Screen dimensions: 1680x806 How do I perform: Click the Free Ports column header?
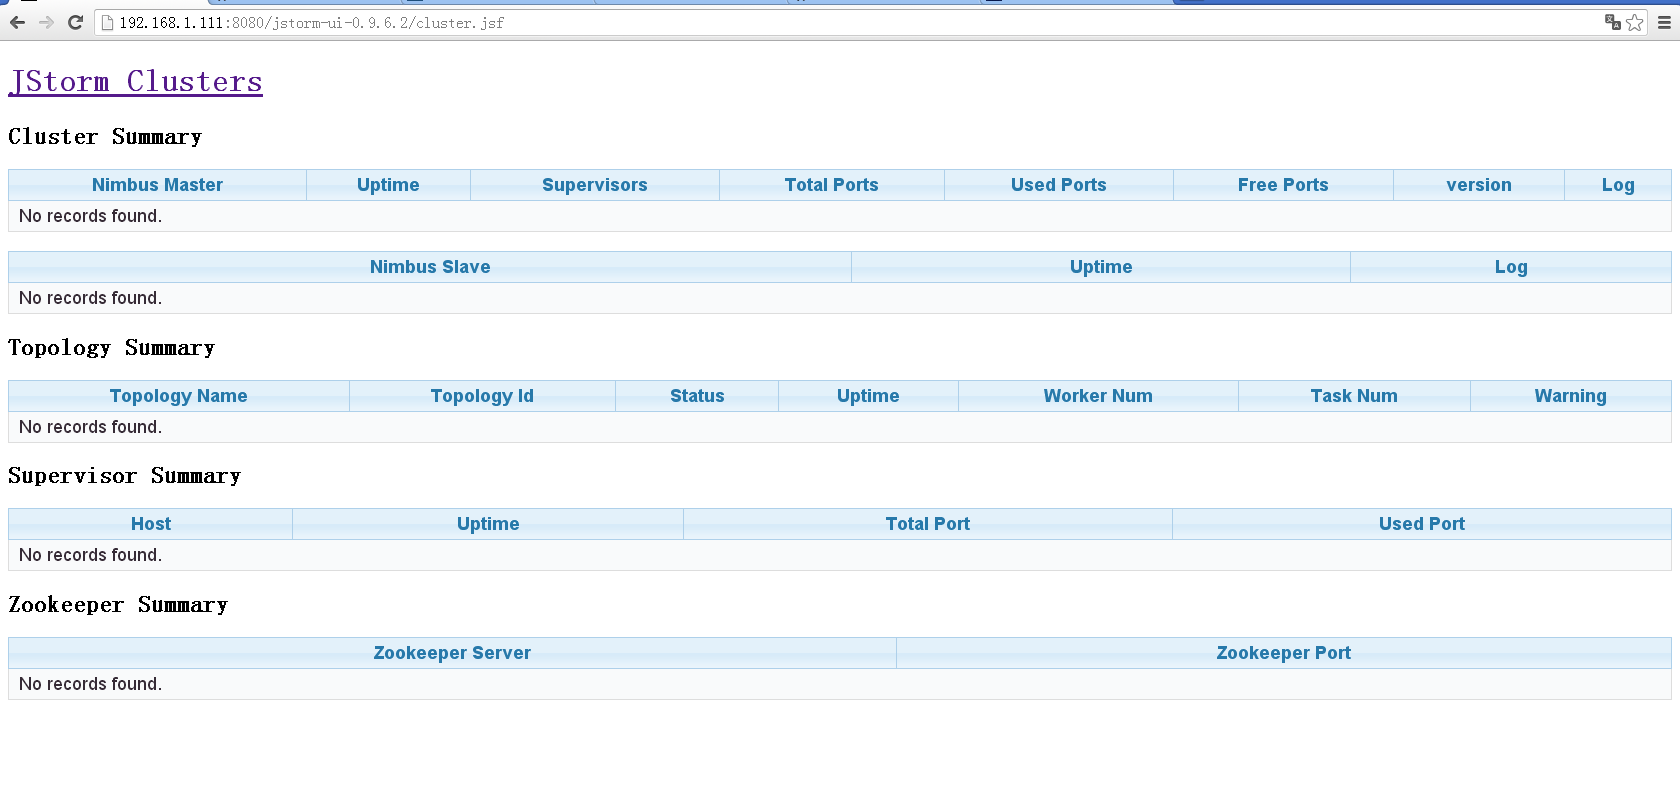[1283, 185]
